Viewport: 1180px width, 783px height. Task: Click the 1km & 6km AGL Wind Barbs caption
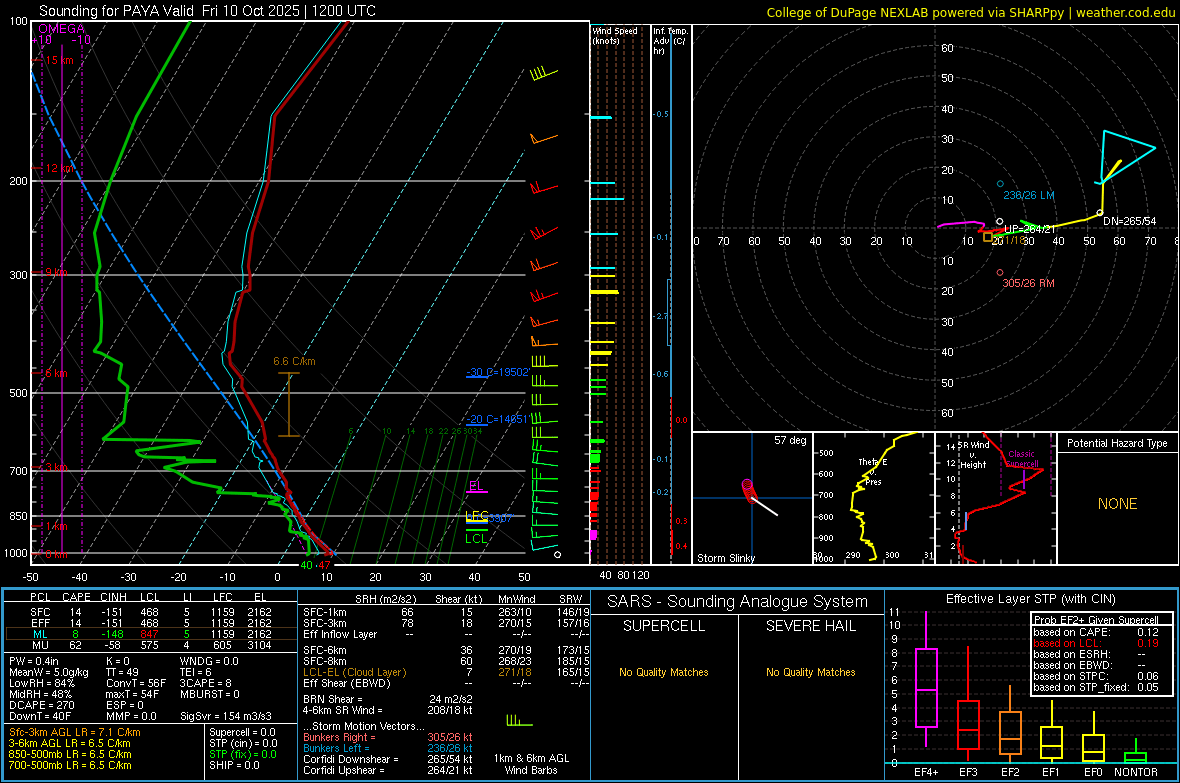pyautogui.click(x=531, y=764)
